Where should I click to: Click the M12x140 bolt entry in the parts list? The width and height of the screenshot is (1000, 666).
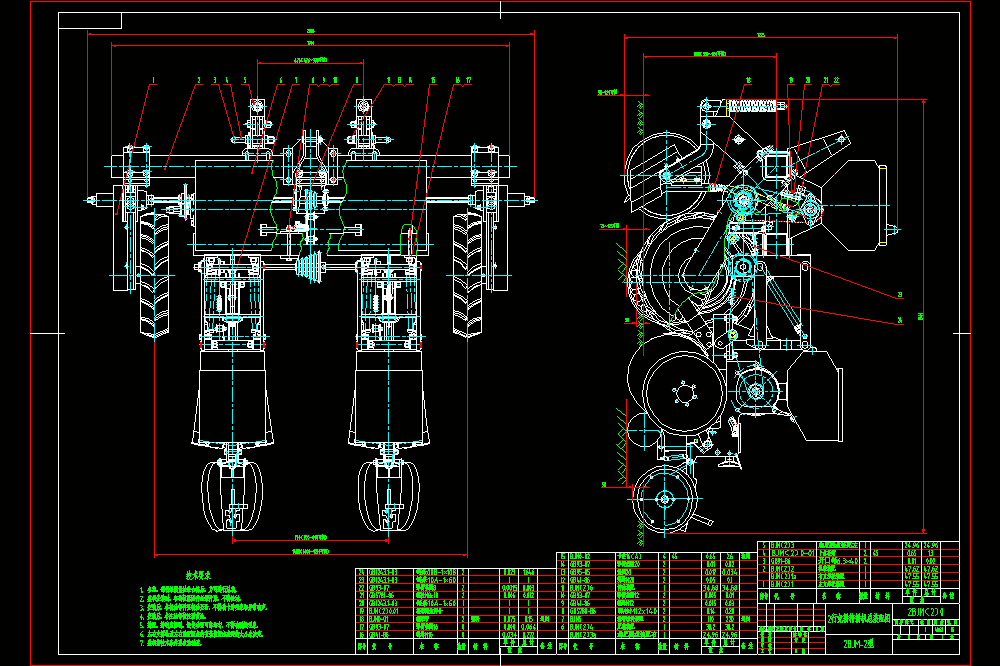636,611
